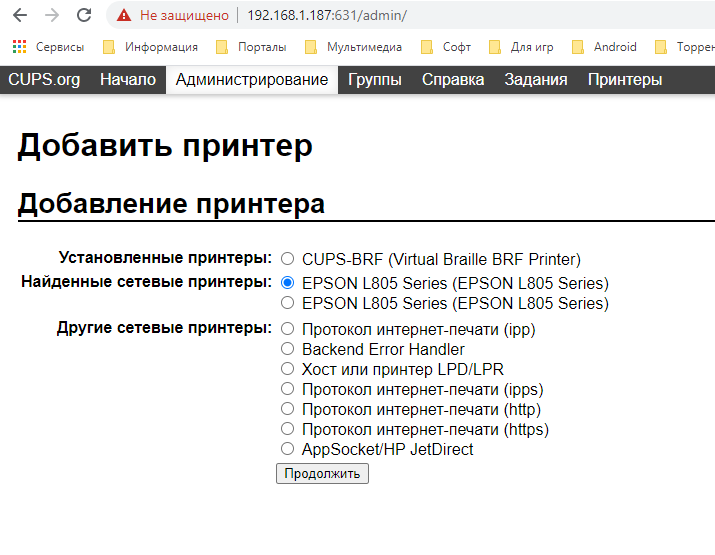Open the Информация bookmark folder
The height and width of the screenshot is (555, 715).
[x=150, y=46]
